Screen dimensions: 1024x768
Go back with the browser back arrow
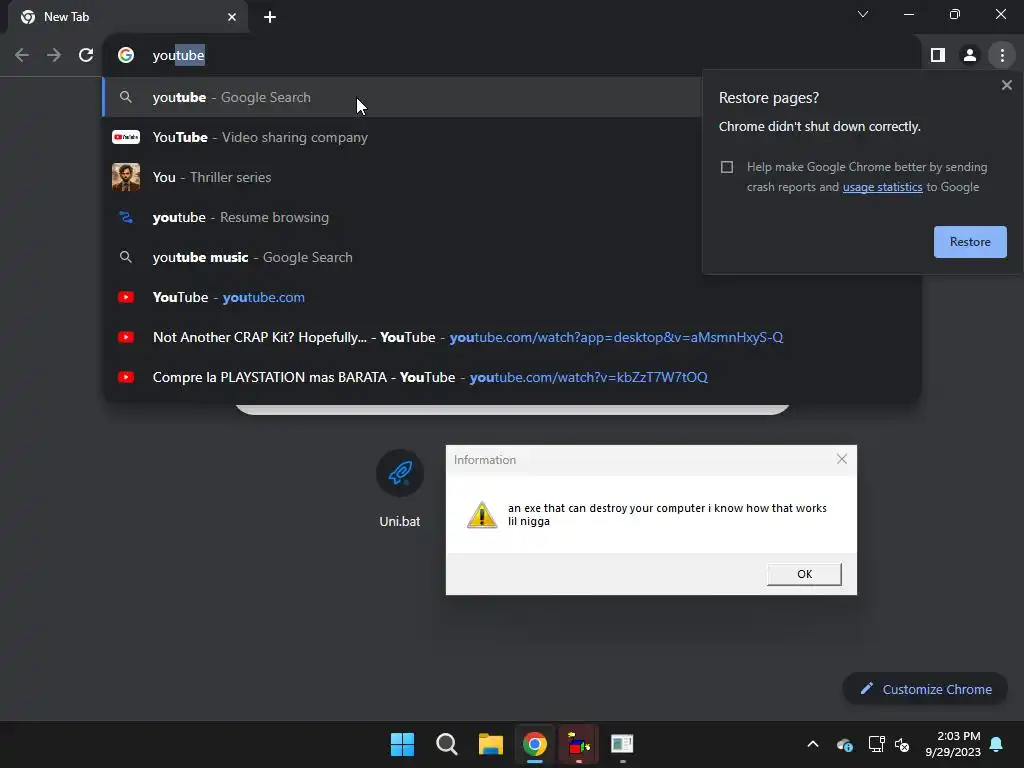tap(22, 56)
